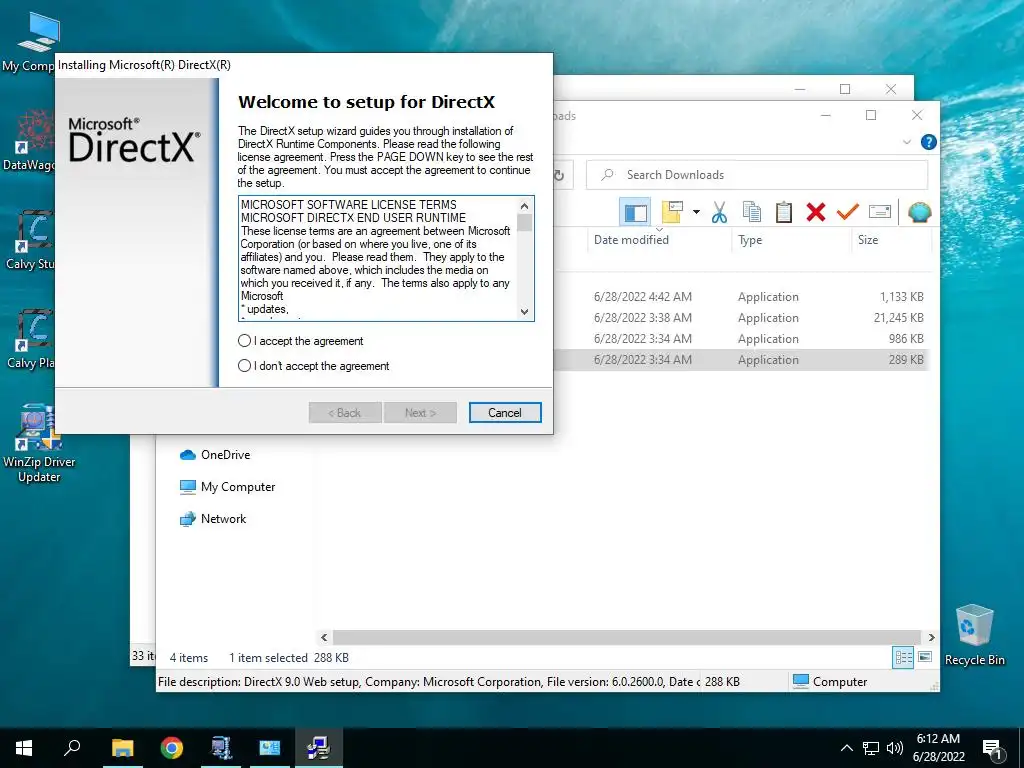
Task: Toggle the navigation pane icon in Explorer toolbar
Action: pos(635,212)
